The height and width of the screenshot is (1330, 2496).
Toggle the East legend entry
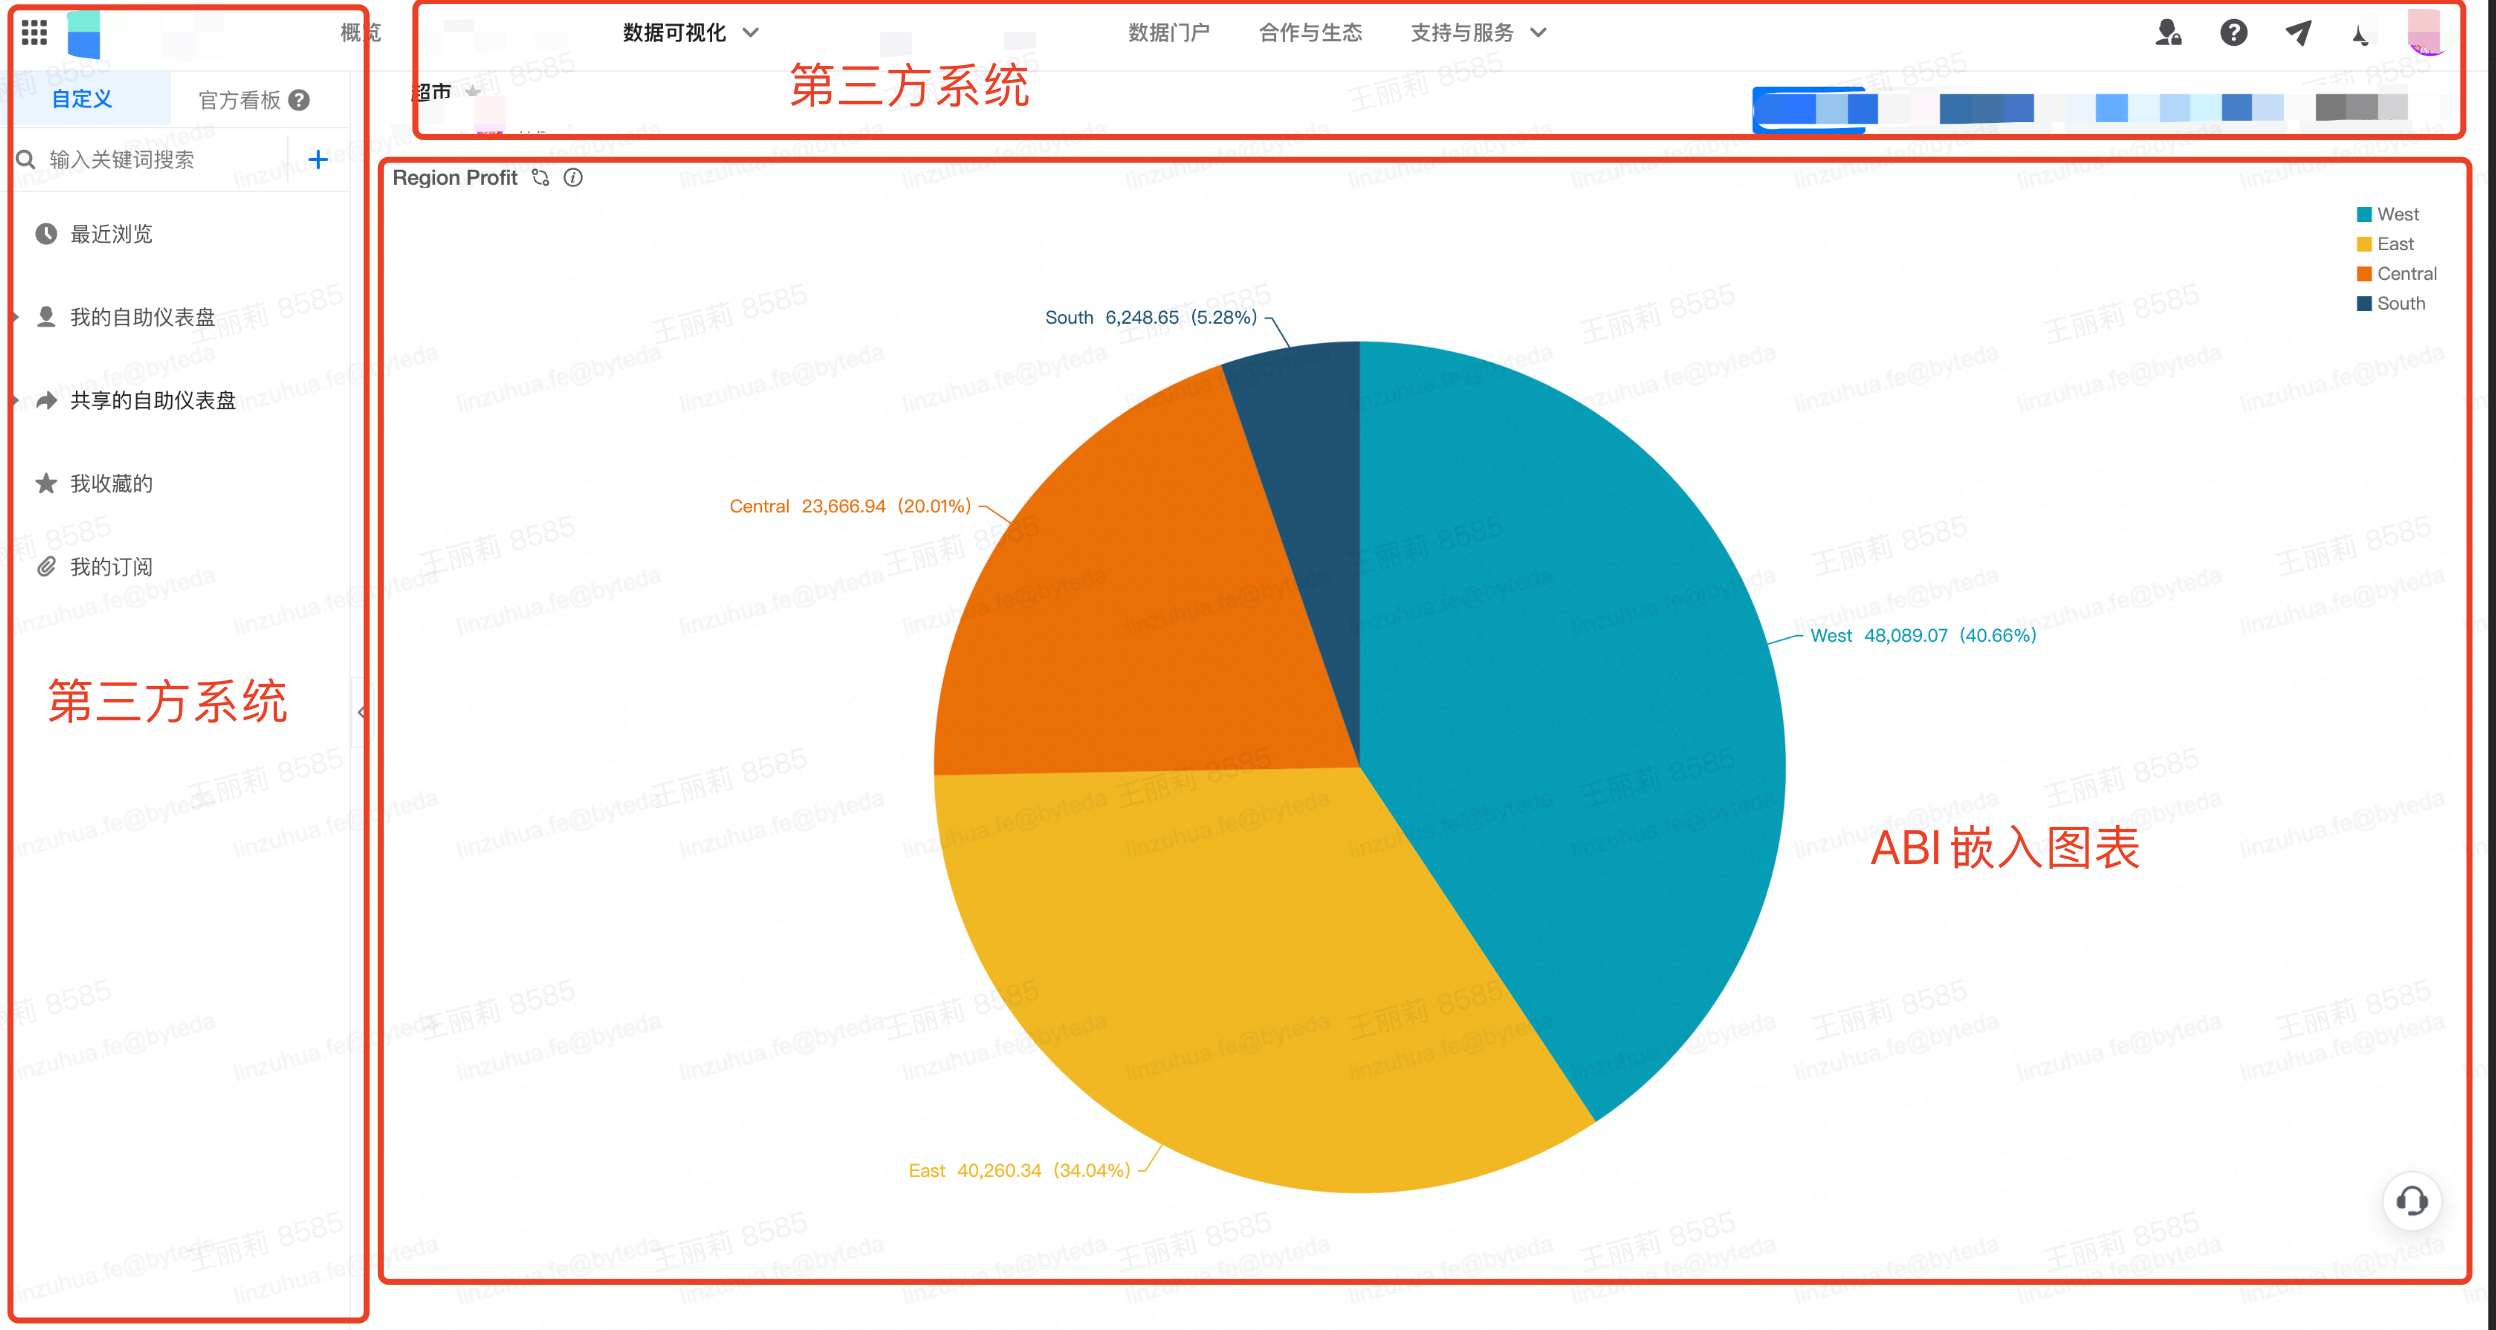(2385, 244)
